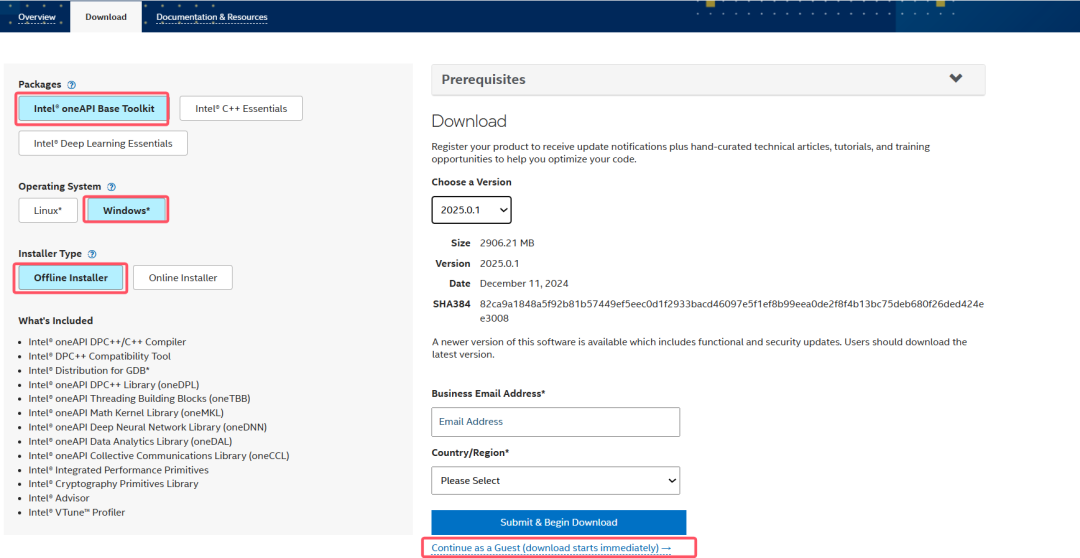The image size is (1080, 558).
Task: Click Submit & Begin Download button
Action: coord(559,522)
